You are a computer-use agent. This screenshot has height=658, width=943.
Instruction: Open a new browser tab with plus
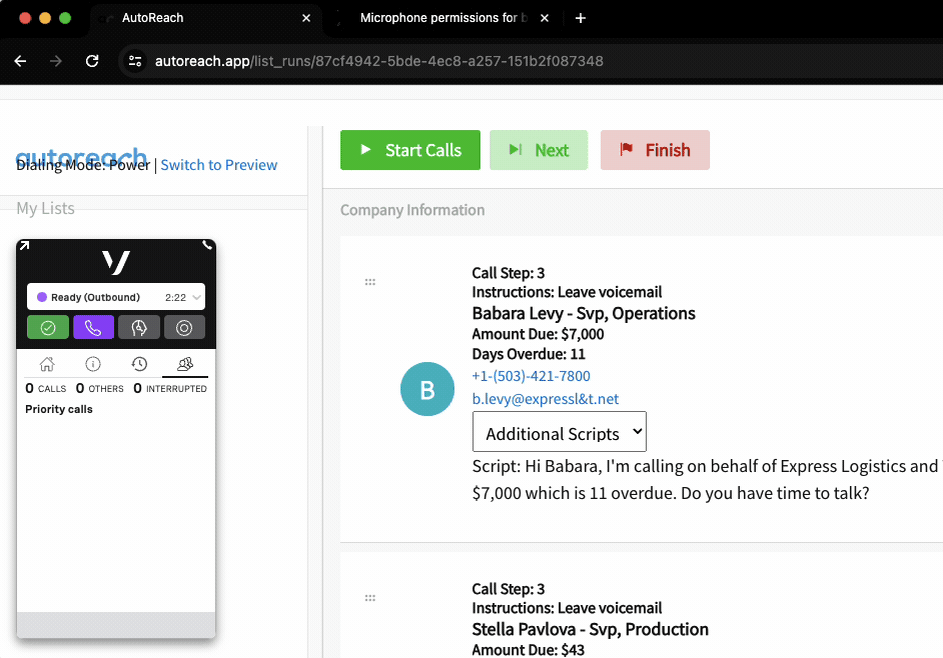coord(580,18)
